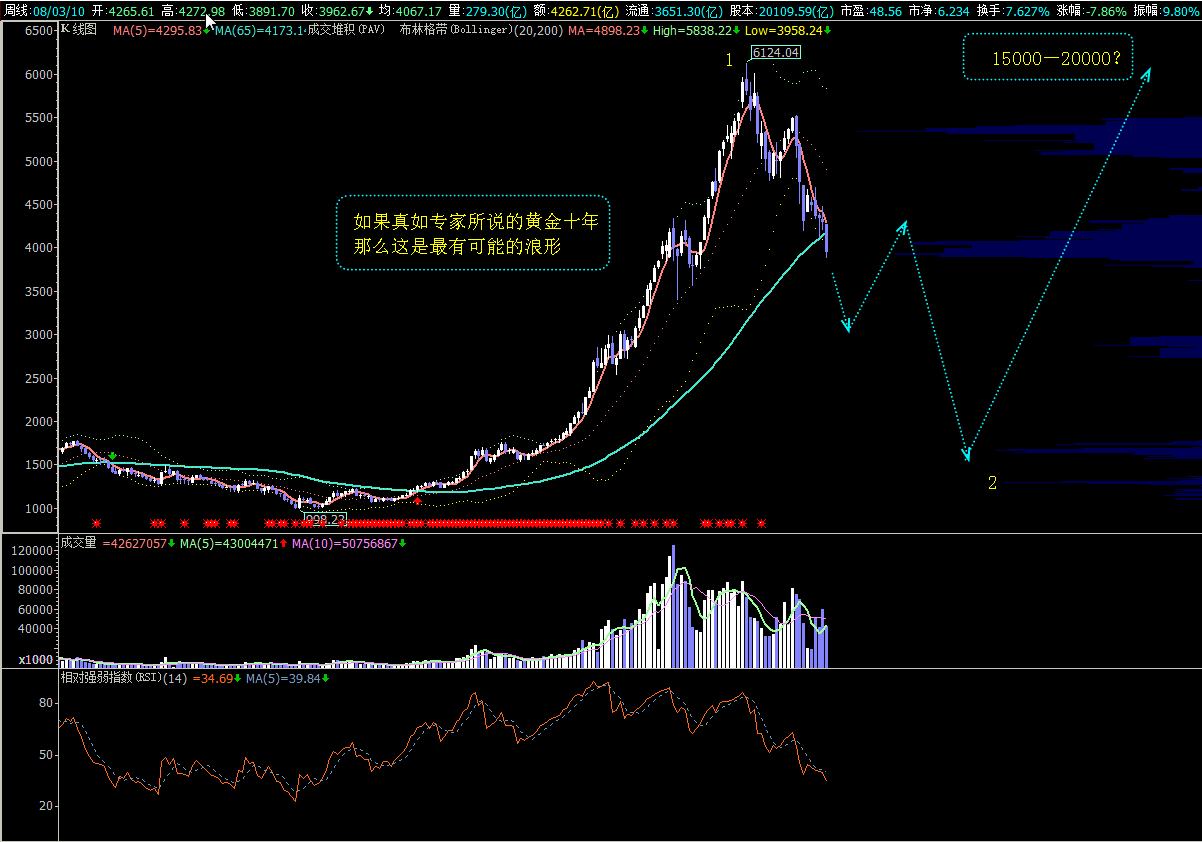The image size is (1202, 842).
Task: Click the 周线 period label at top left
Action: click(x=16, y=10)
